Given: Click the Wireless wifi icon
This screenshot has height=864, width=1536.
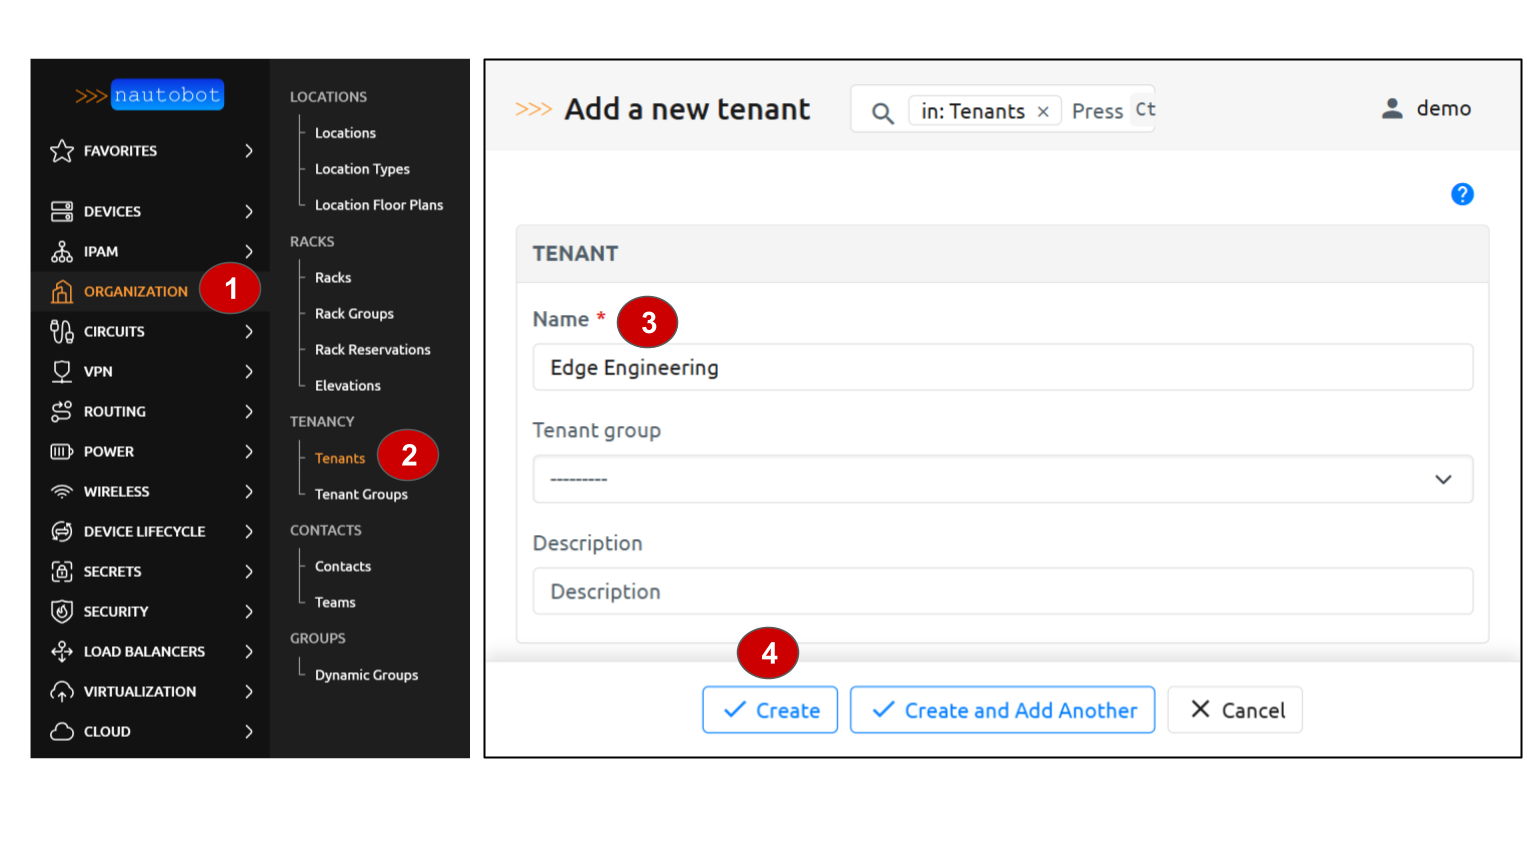Looking at the screenshot, I should coord(62,491).
